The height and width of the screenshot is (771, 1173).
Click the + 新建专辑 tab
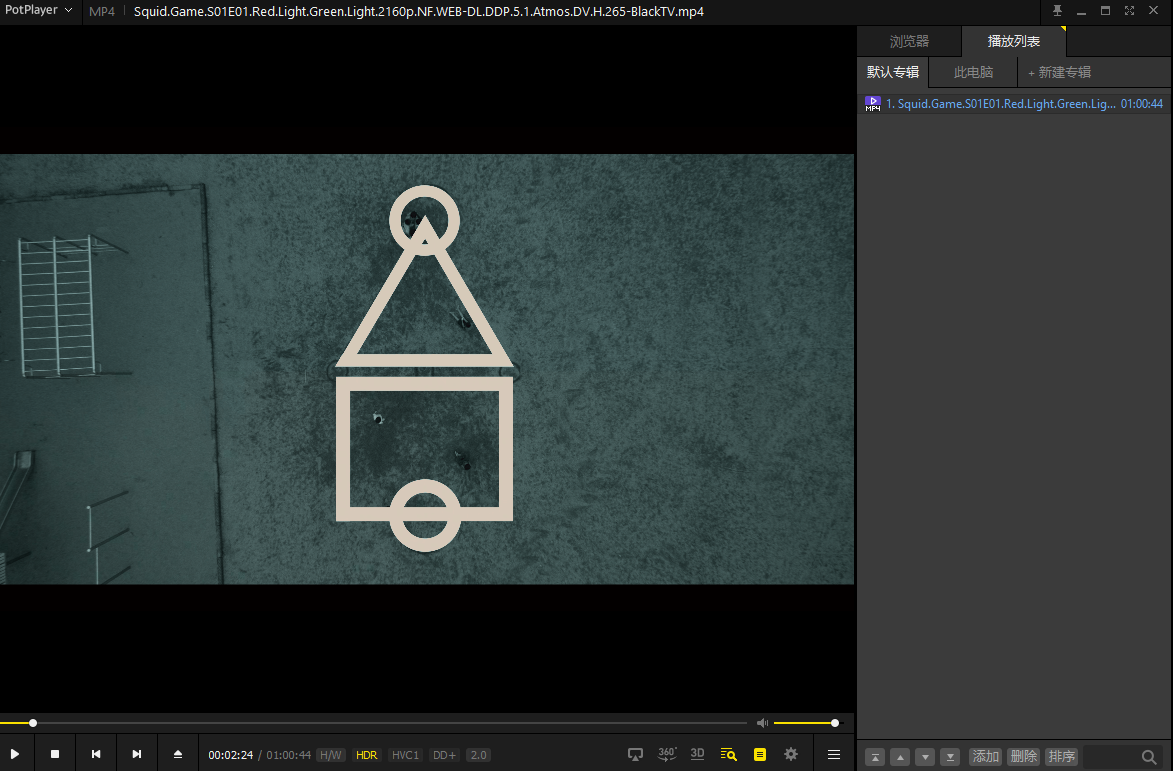(1059, 73)
